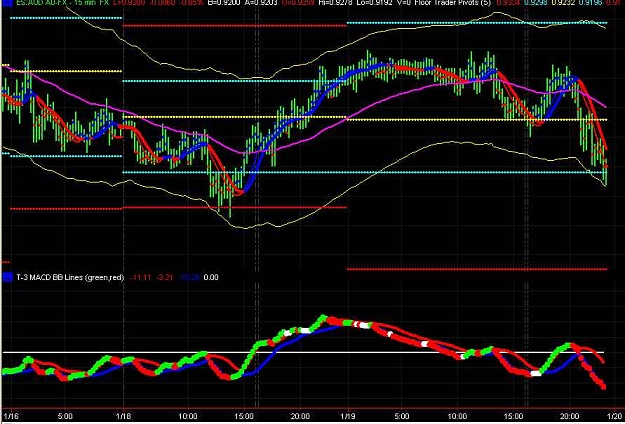
Task: Click the 1/16 date on time axis
Action: point(13,416)
